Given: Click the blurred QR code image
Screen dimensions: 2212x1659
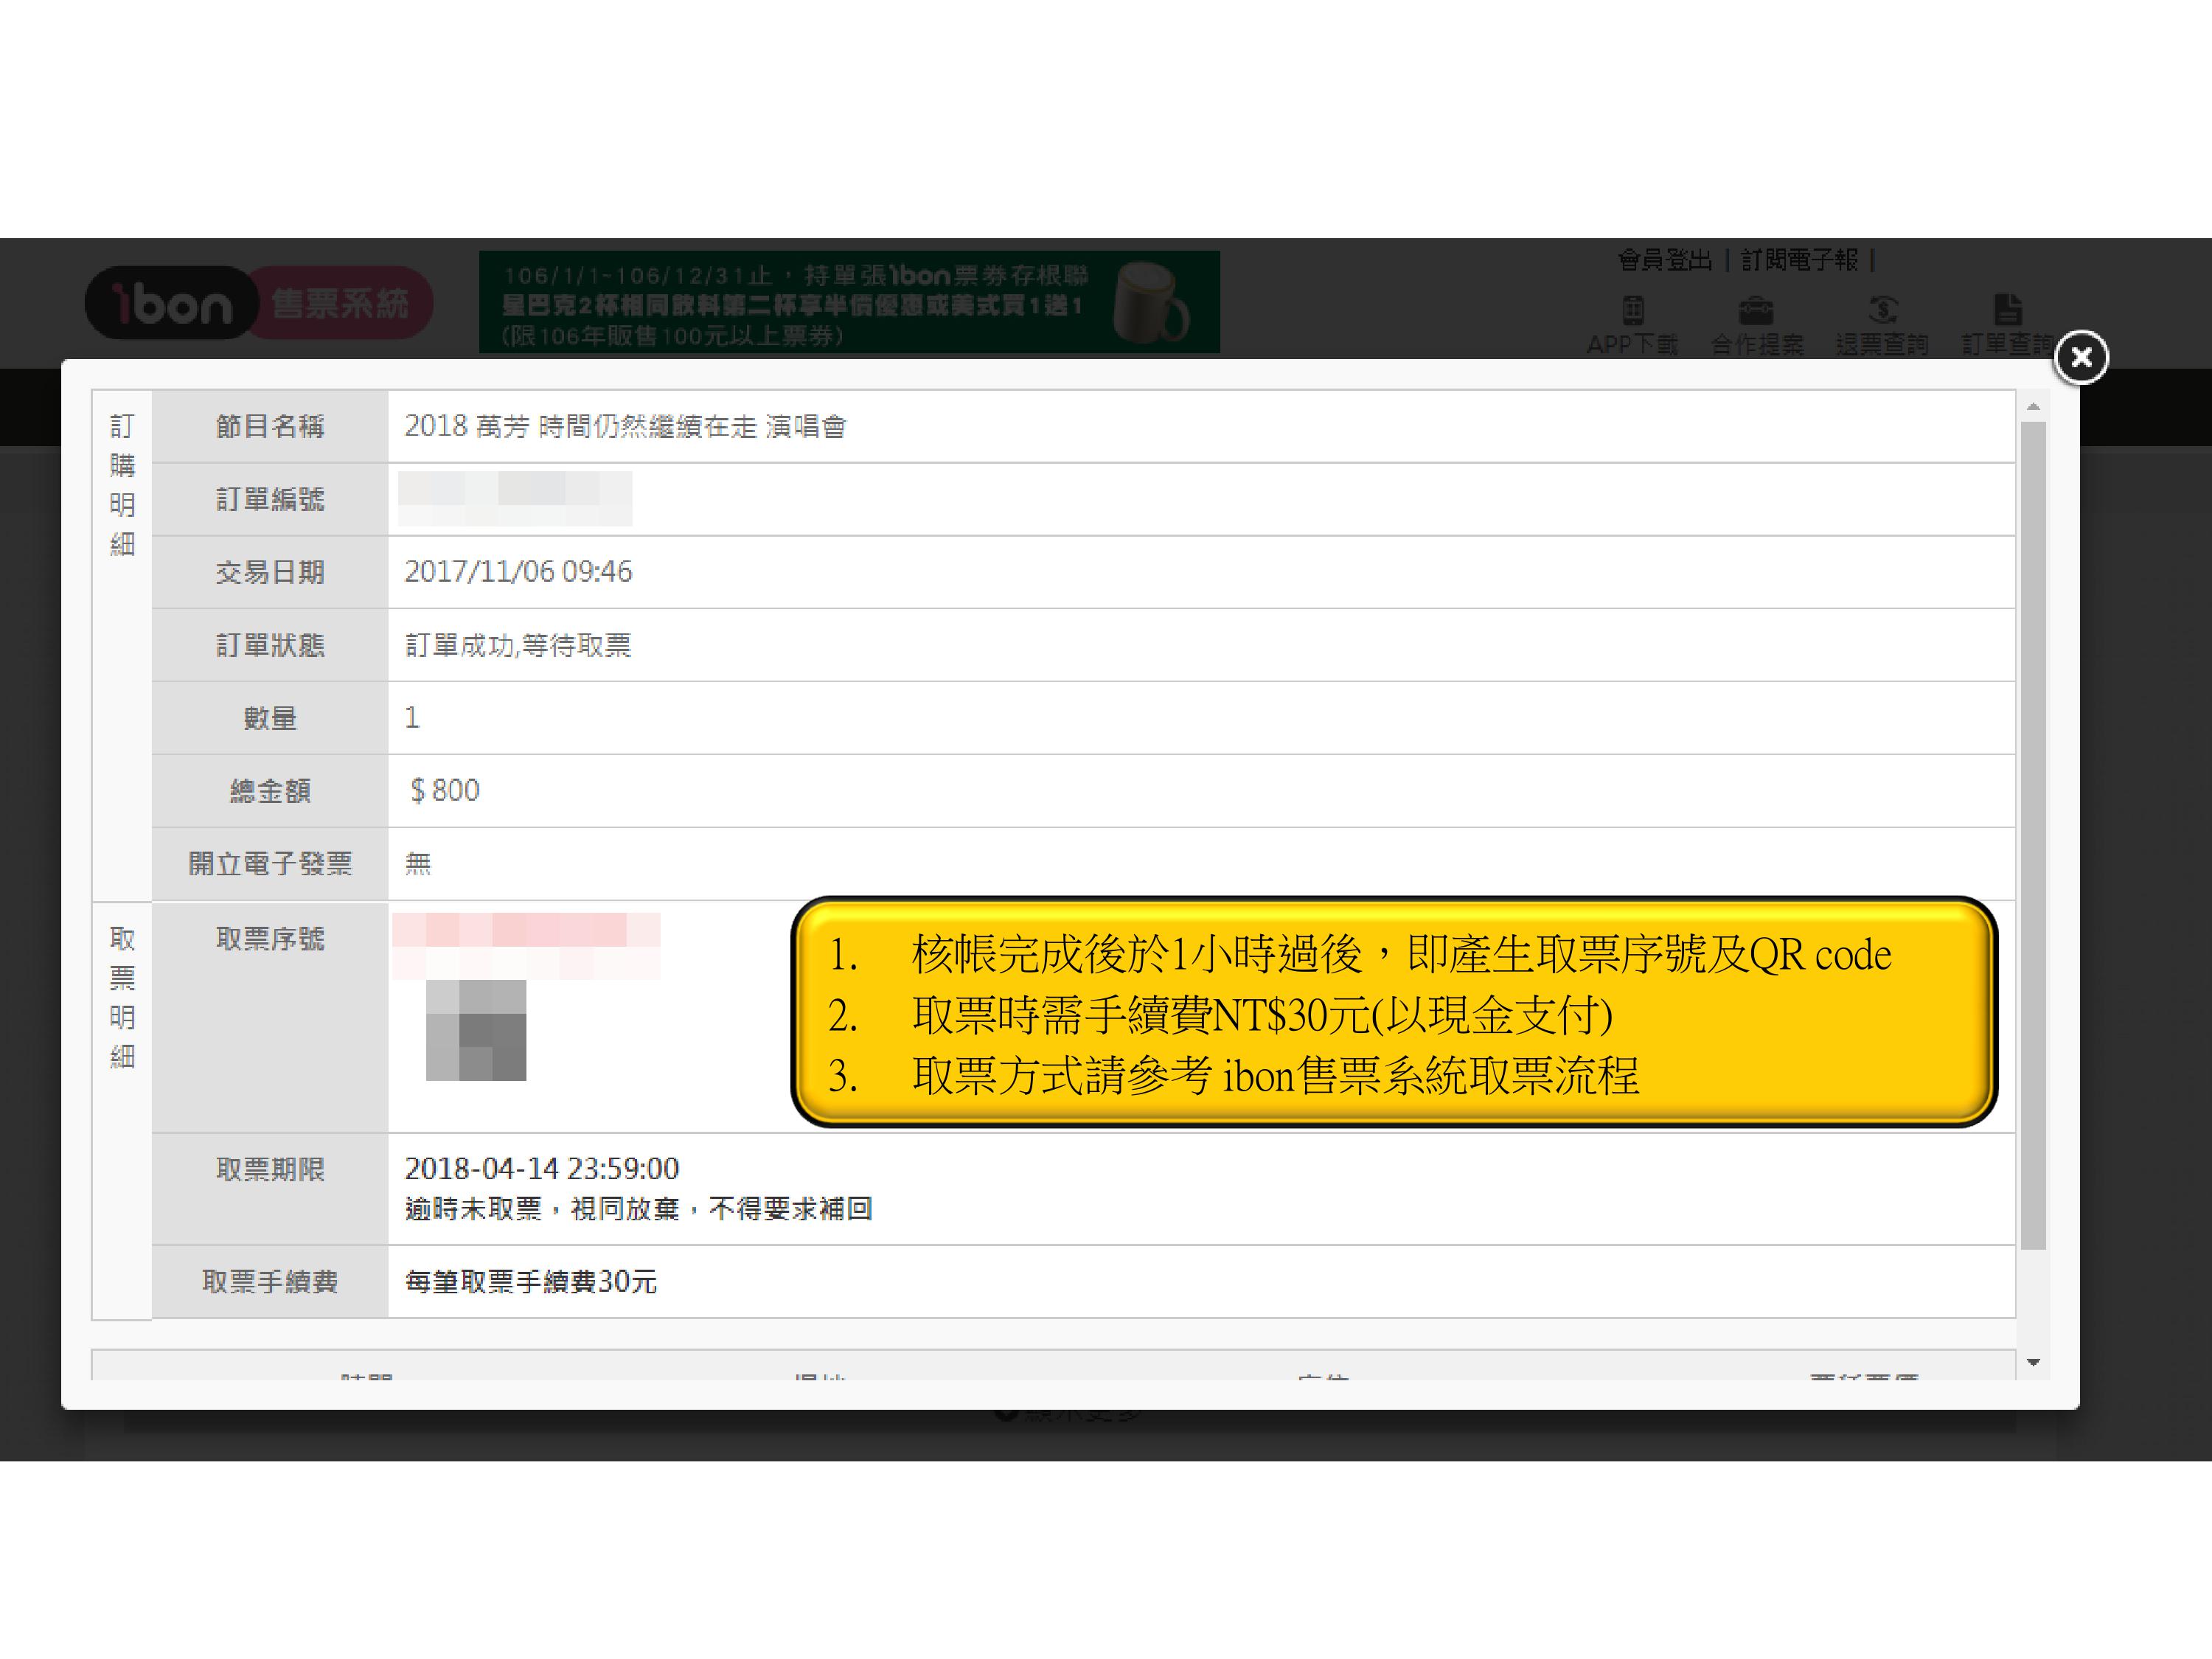Looking at the screenshot, I should 476,1030.
